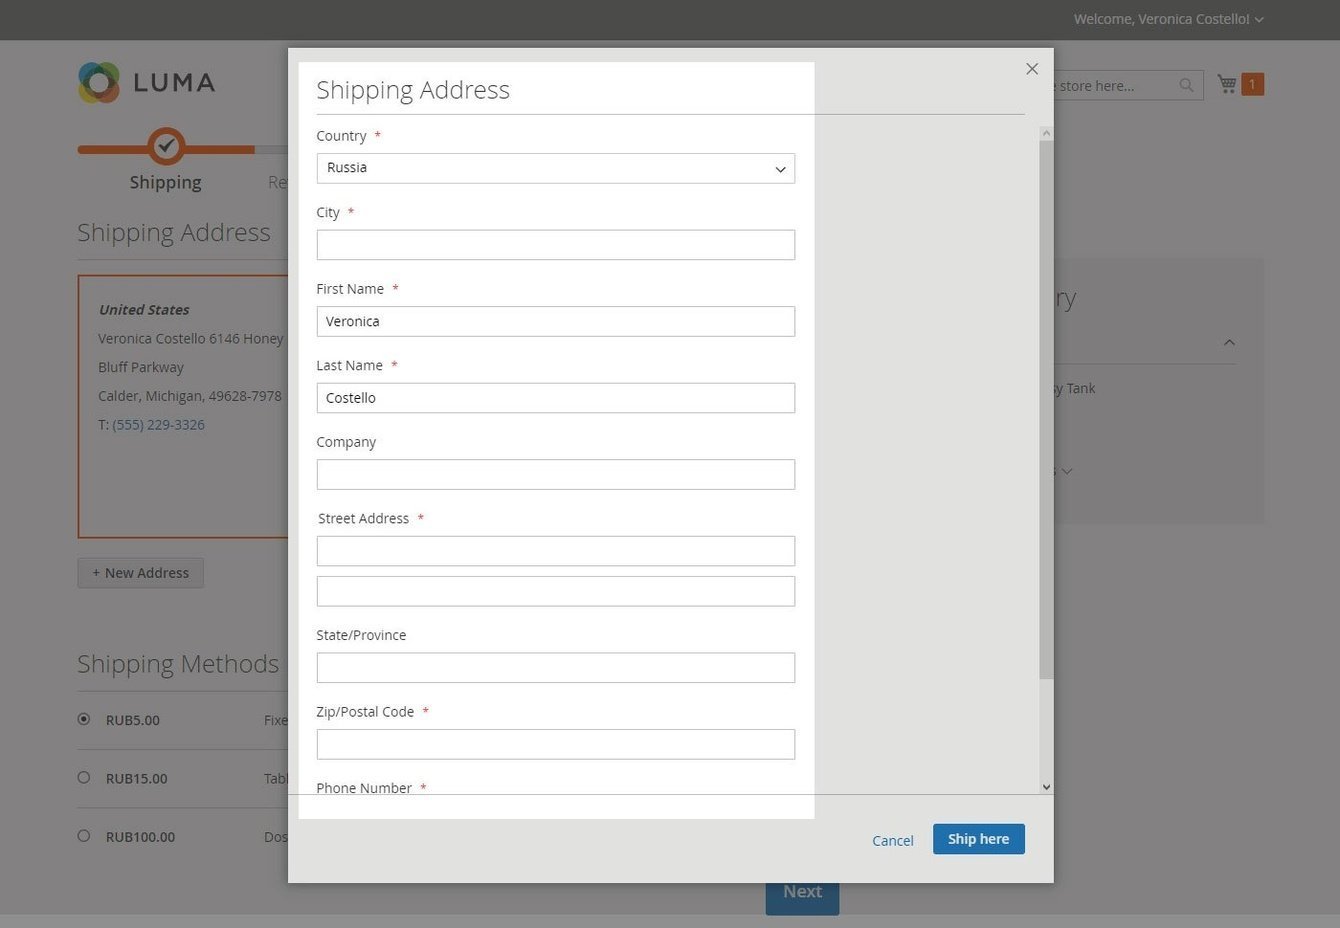Click the scrollbar down arrow in modal
Viewport: 1340px width, 928px height.
pos(1046,787)
